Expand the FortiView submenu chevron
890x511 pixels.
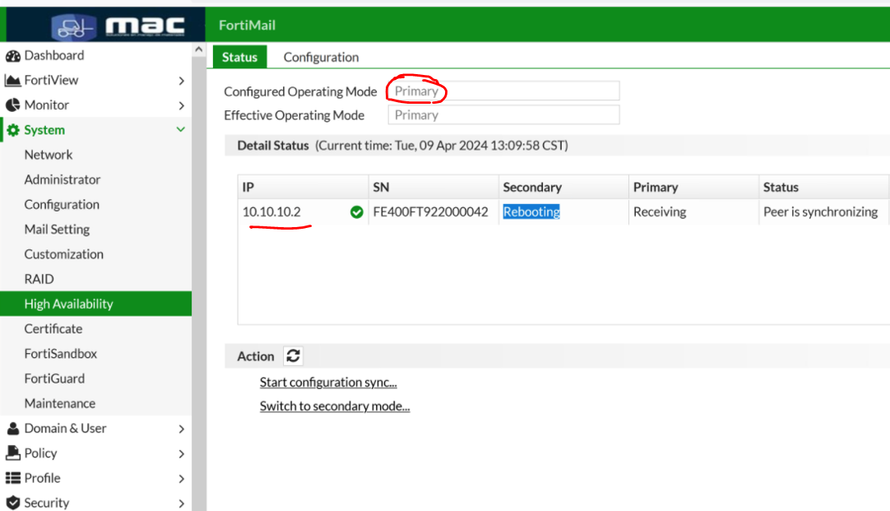(x=181, y=81)
